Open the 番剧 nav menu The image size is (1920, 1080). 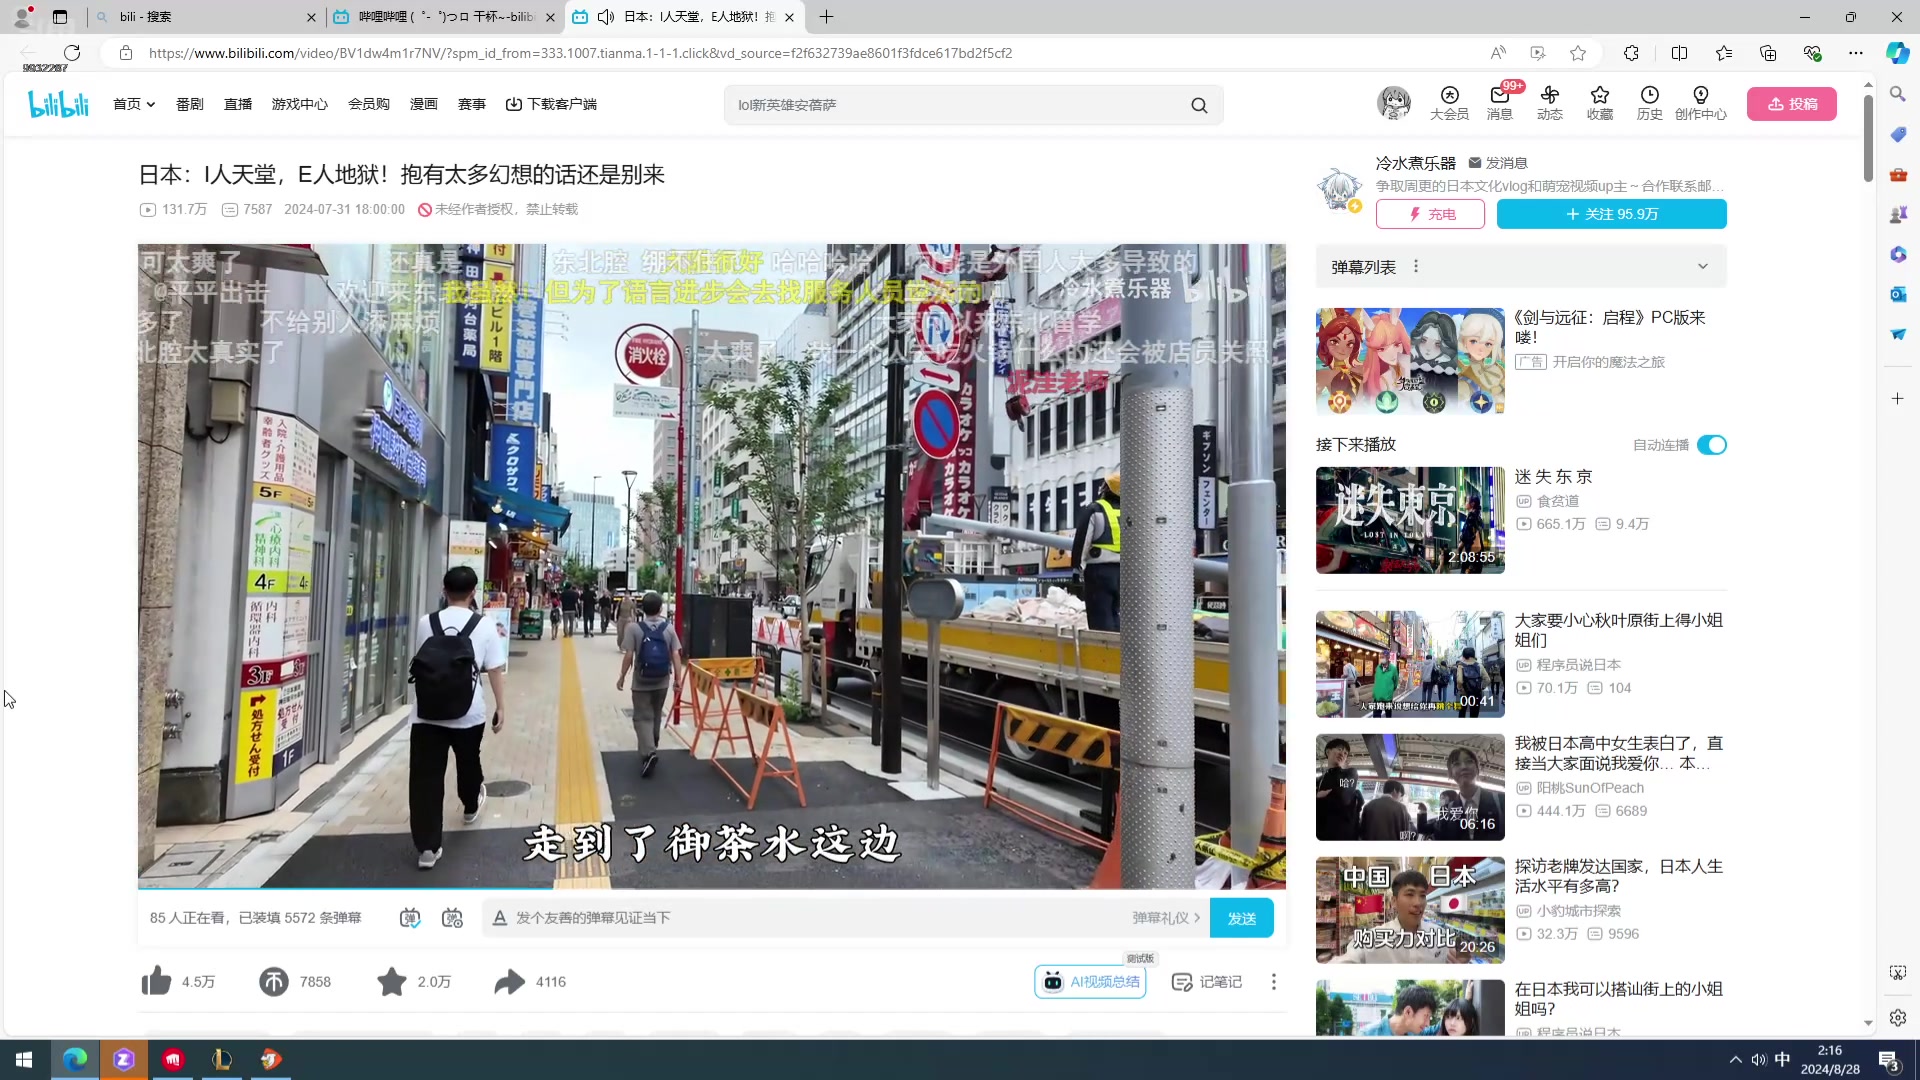coord(190,104)
